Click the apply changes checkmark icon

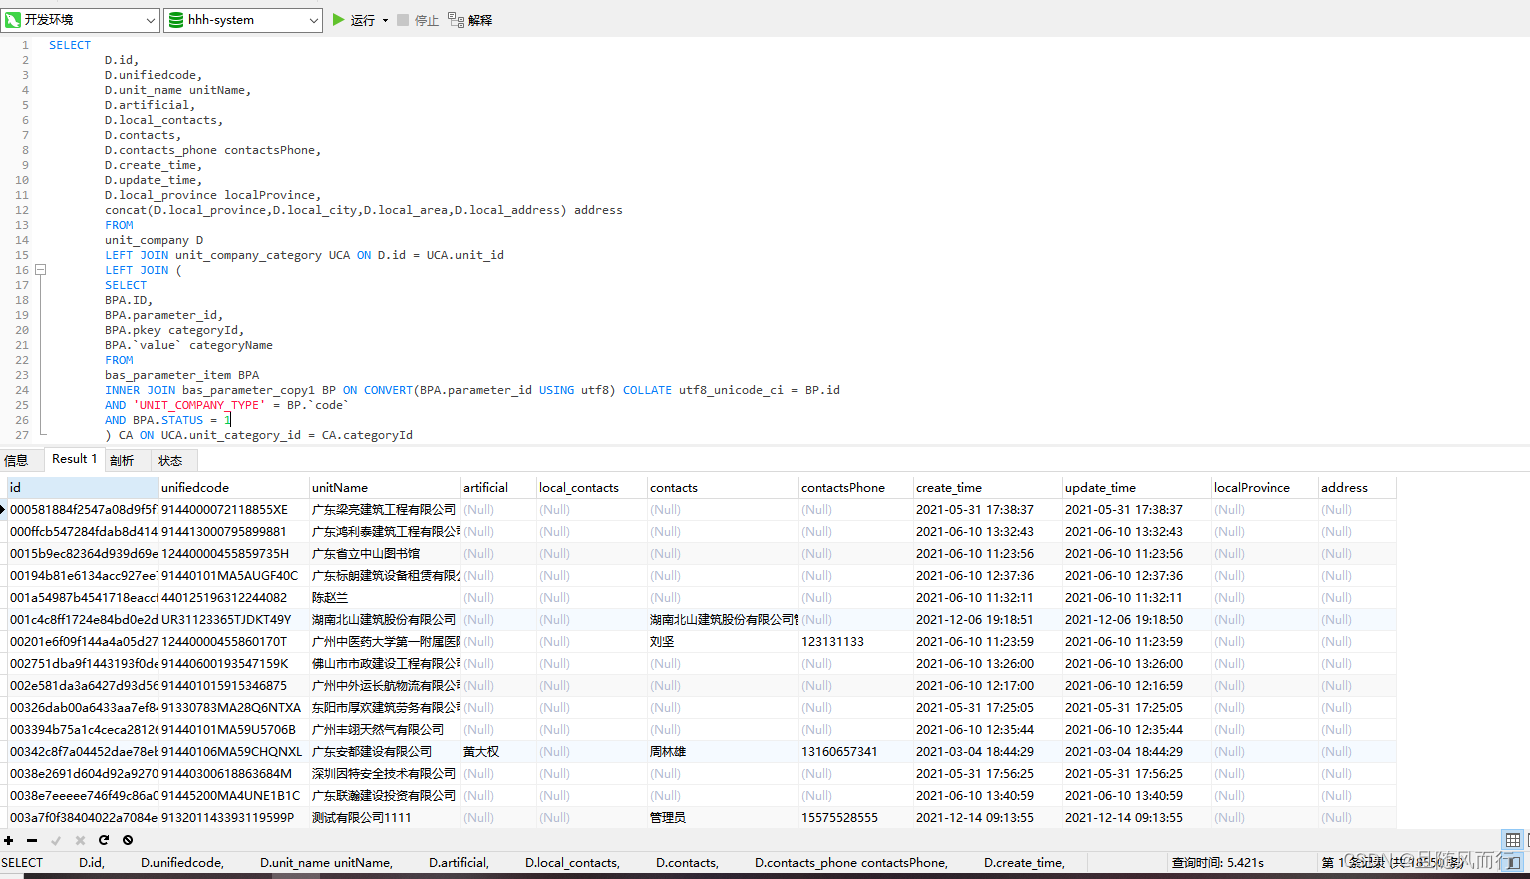click(56, 840)
